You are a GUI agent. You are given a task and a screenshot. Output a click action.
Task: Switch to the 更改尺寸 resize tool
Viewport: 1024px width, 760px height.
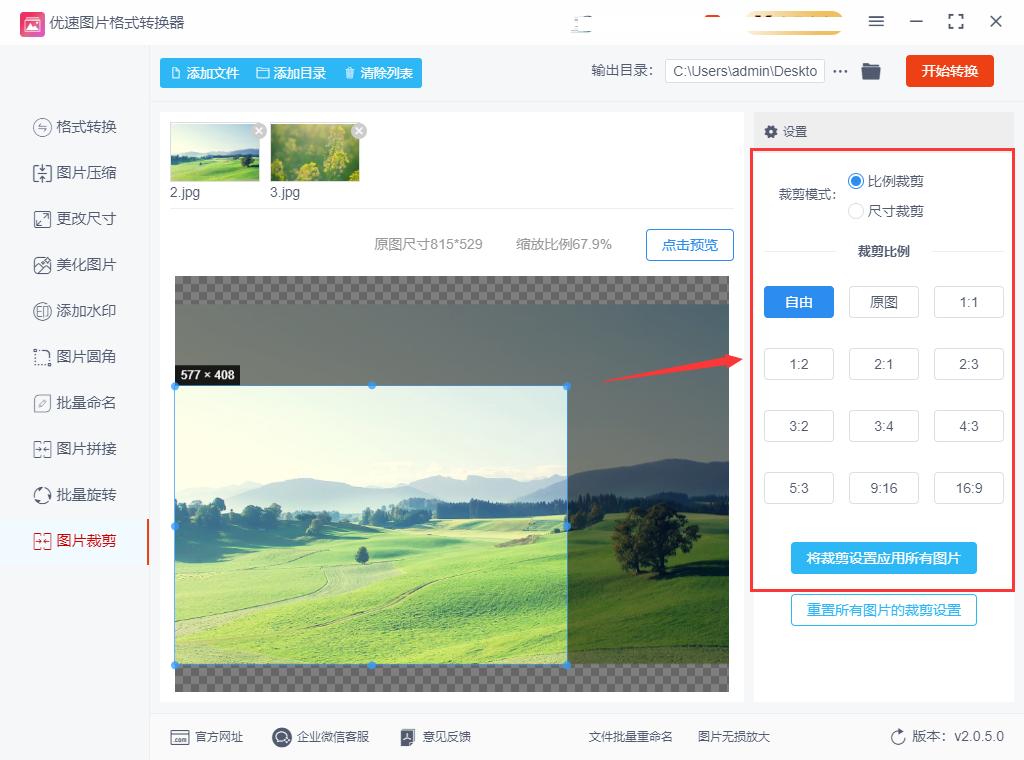(x=82, y=219)
